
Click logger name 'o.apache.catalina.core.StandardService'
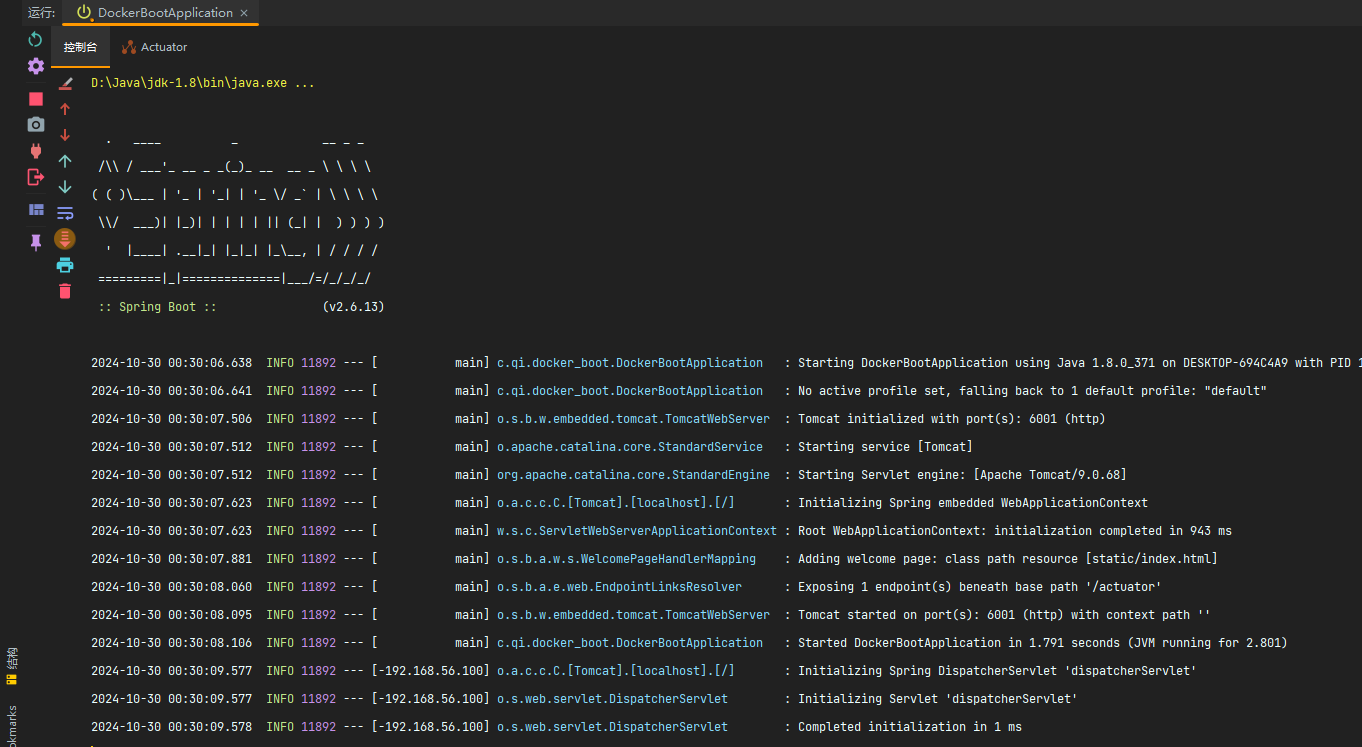(x=630, y=447)
